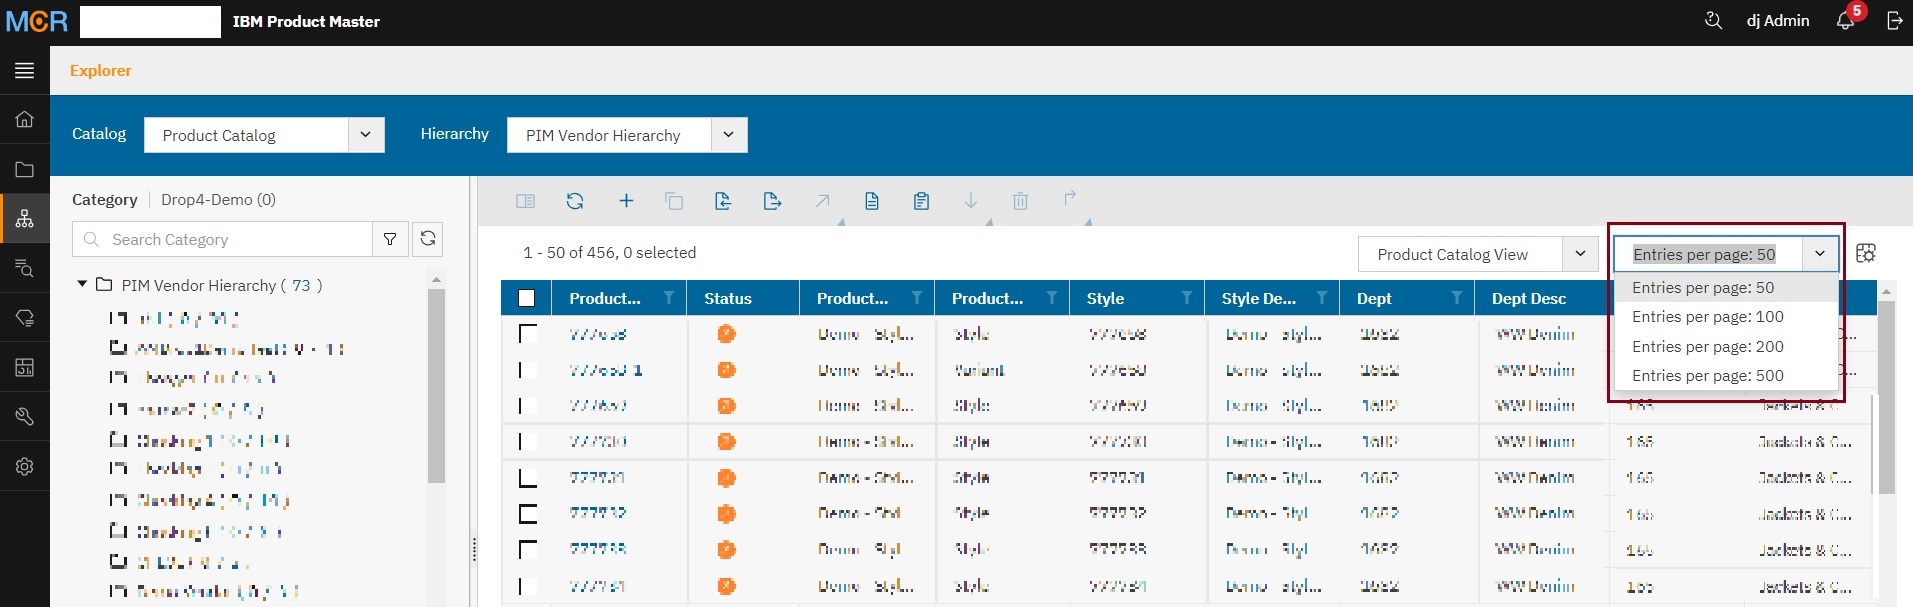Click the plus icon to add item

click(x=626, y=201)
